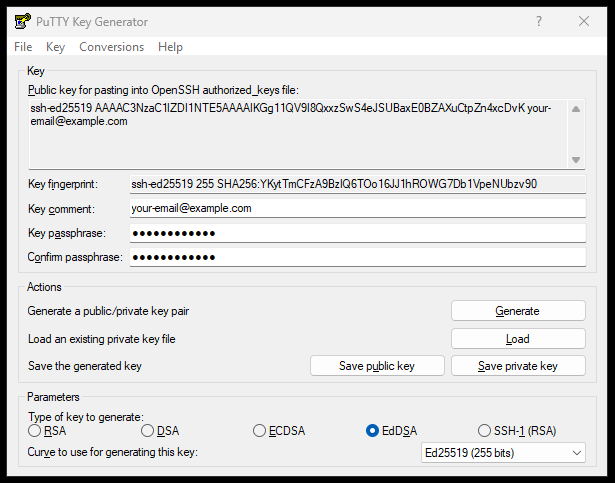Click into the Key comment field

356,208
